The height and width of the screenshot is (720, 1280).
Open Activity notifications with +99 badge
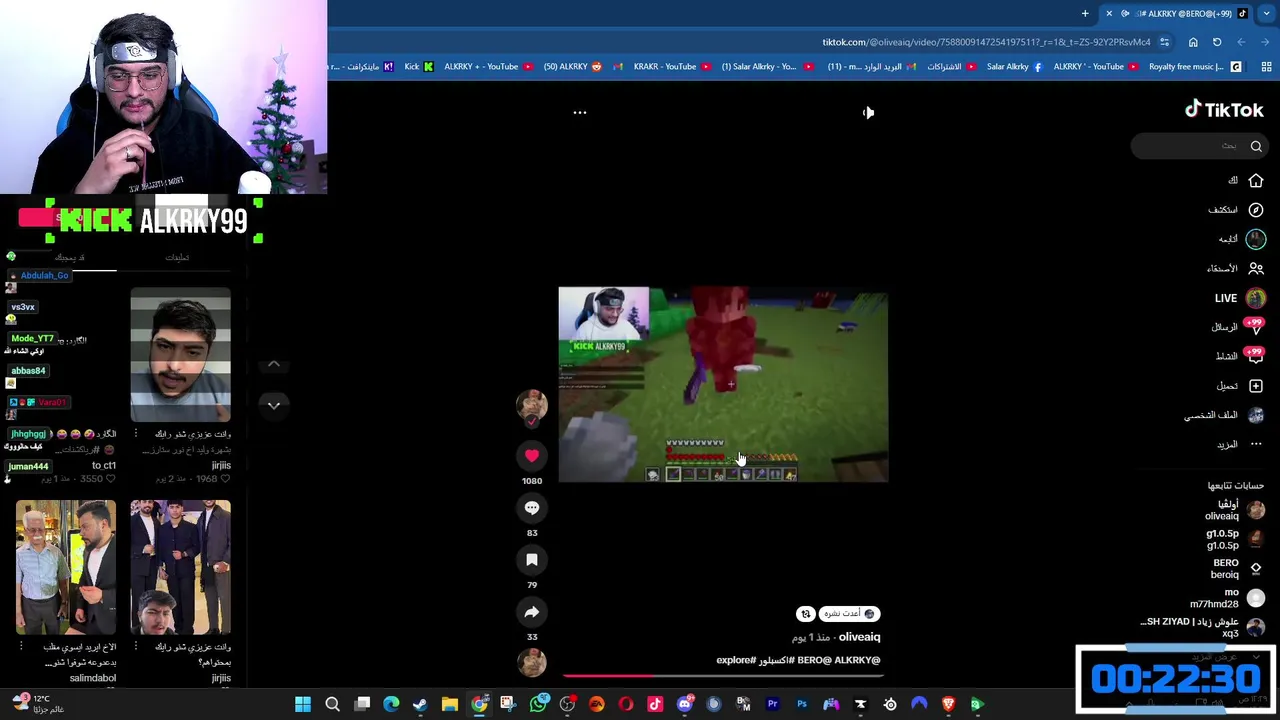1239,356
